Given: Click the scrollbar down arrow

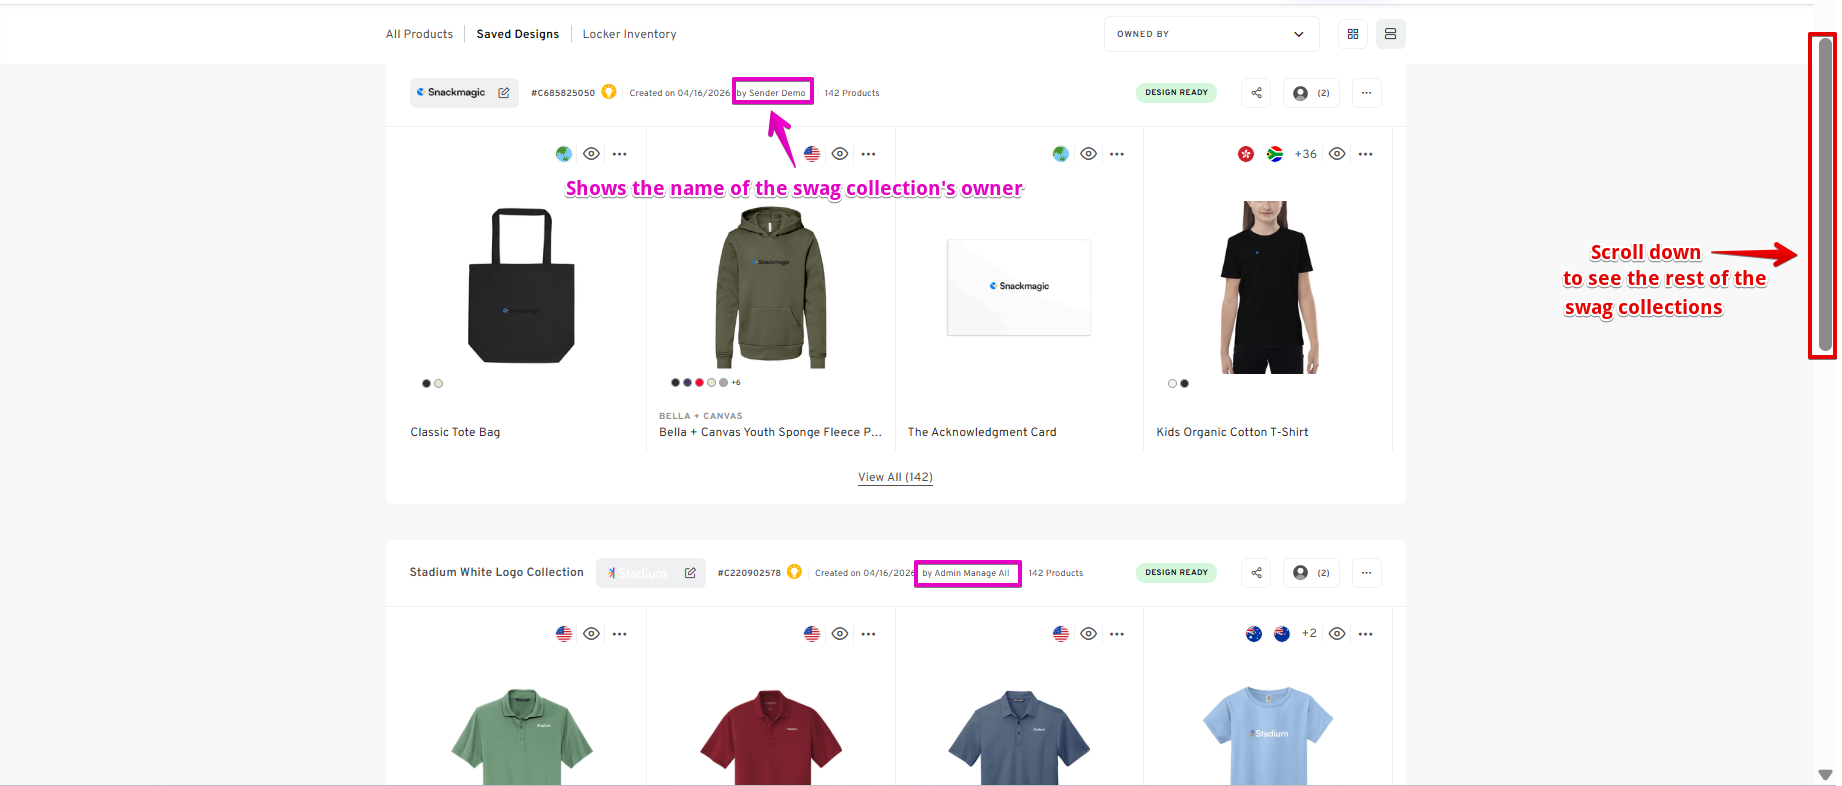Looking at the screenshot, I should (1825, 775).
